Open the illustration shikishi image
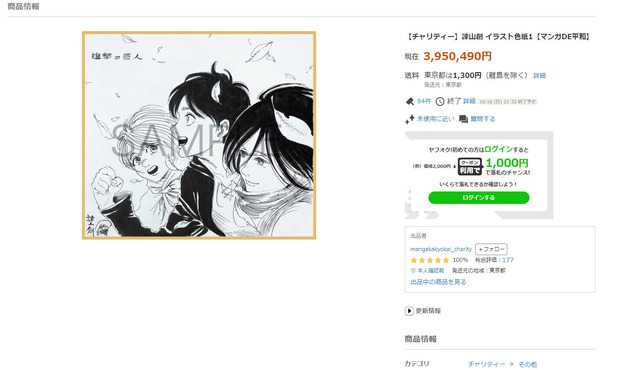Image resolution: width=640 pixels, height=370 pixels. point(199,135)
